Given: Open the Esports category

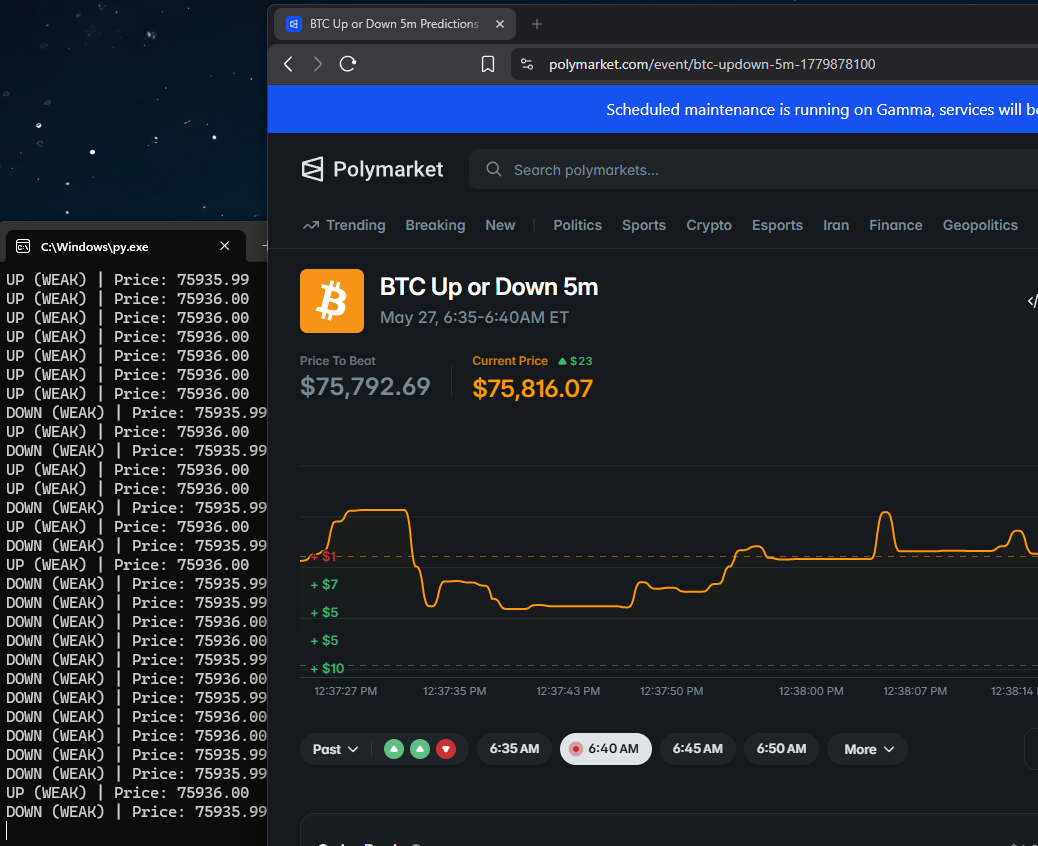Looking at the screenshot, I should coord(777,225).
